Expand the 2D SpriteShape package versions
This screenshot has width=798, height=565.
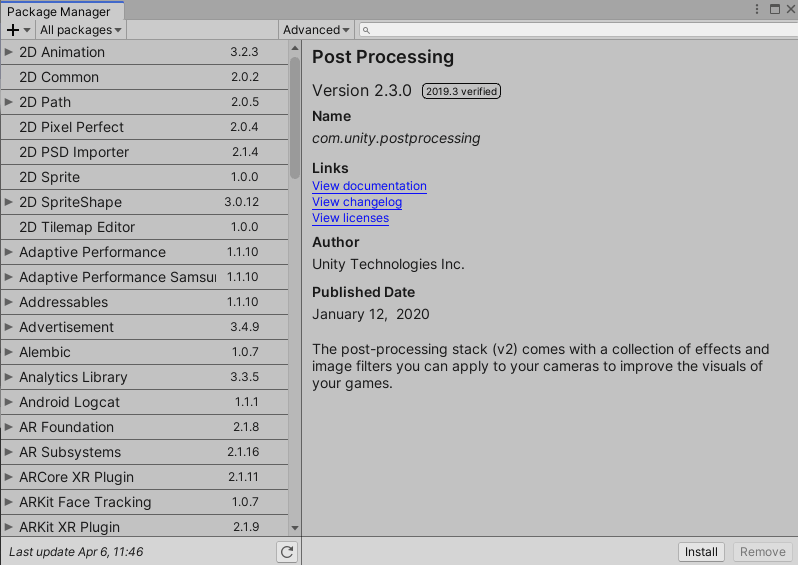8,202
